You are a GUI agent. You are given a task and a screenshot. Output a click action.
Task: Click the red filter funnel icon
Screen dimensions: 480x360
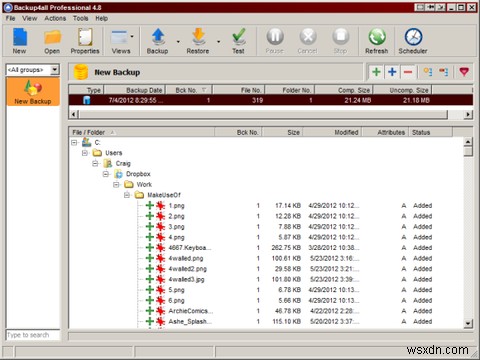pos(464,72)
